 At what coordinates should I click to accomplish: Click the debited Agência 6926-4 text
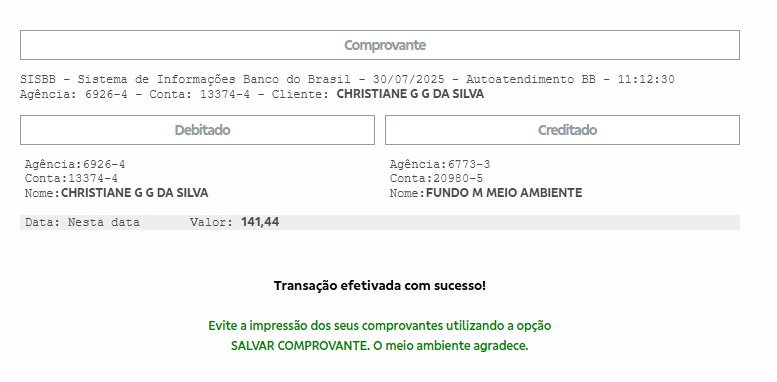tap(75, 164)
